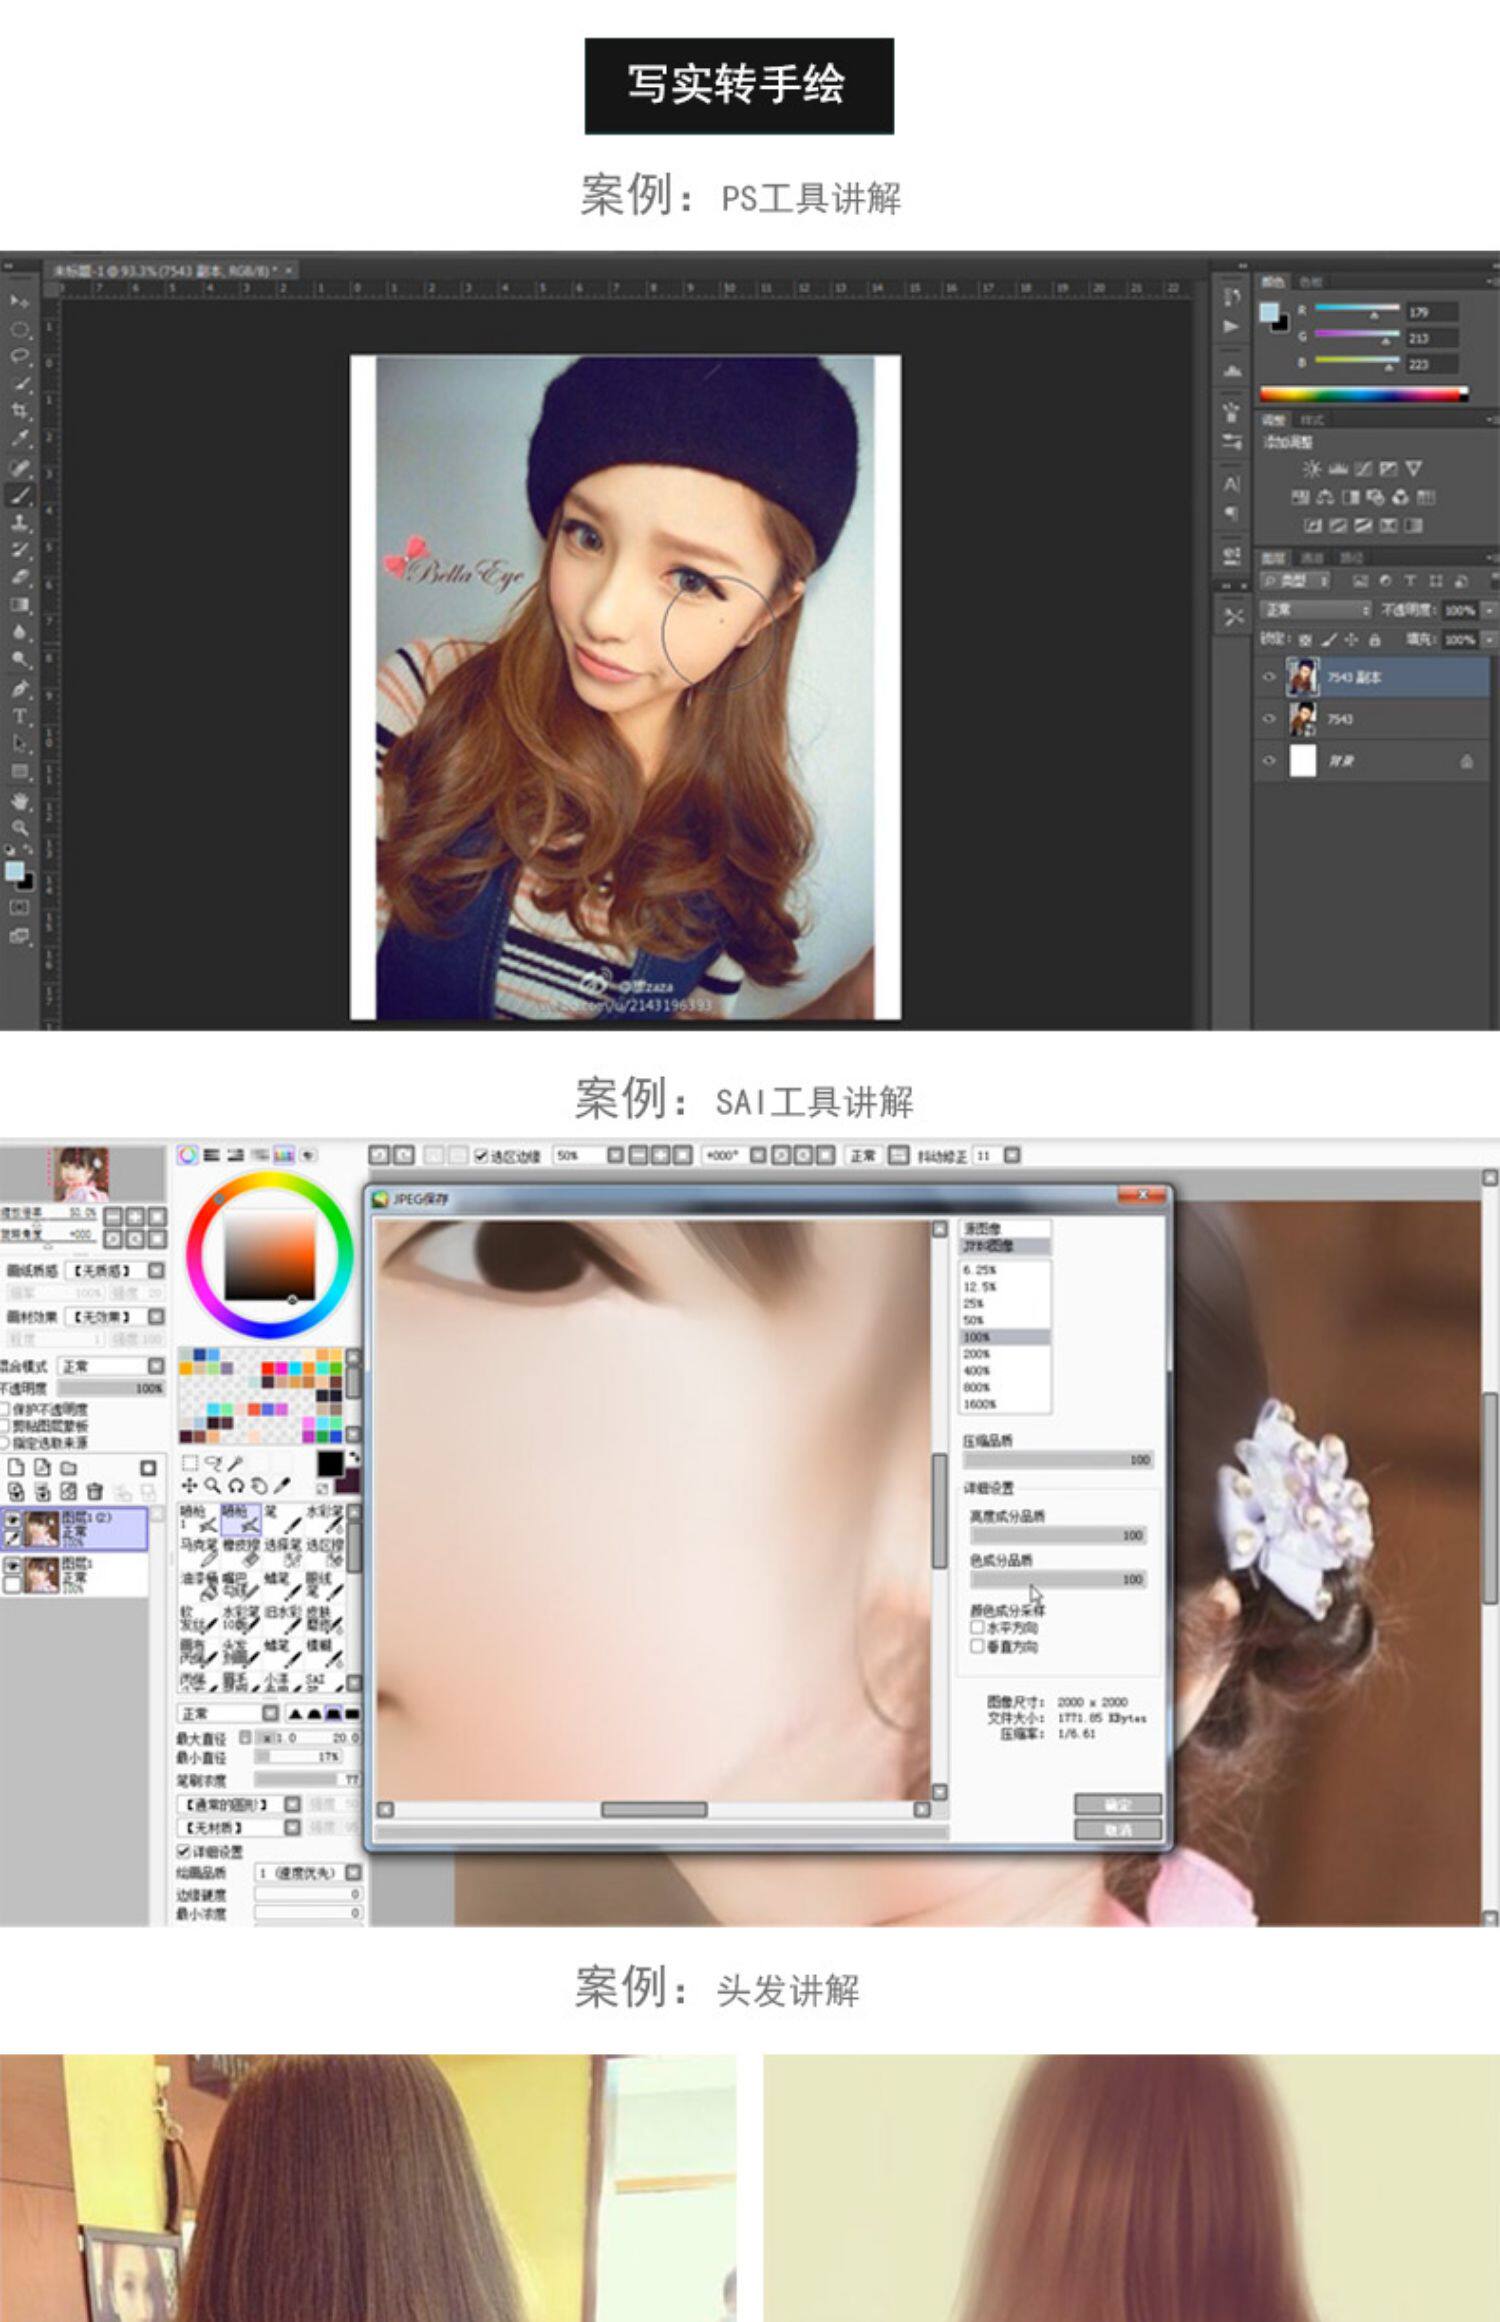This screenshot has width=1500, height=2322.
Task: Select the Hand tool in Photoshop toolbar
Action: tap(19, 801)
